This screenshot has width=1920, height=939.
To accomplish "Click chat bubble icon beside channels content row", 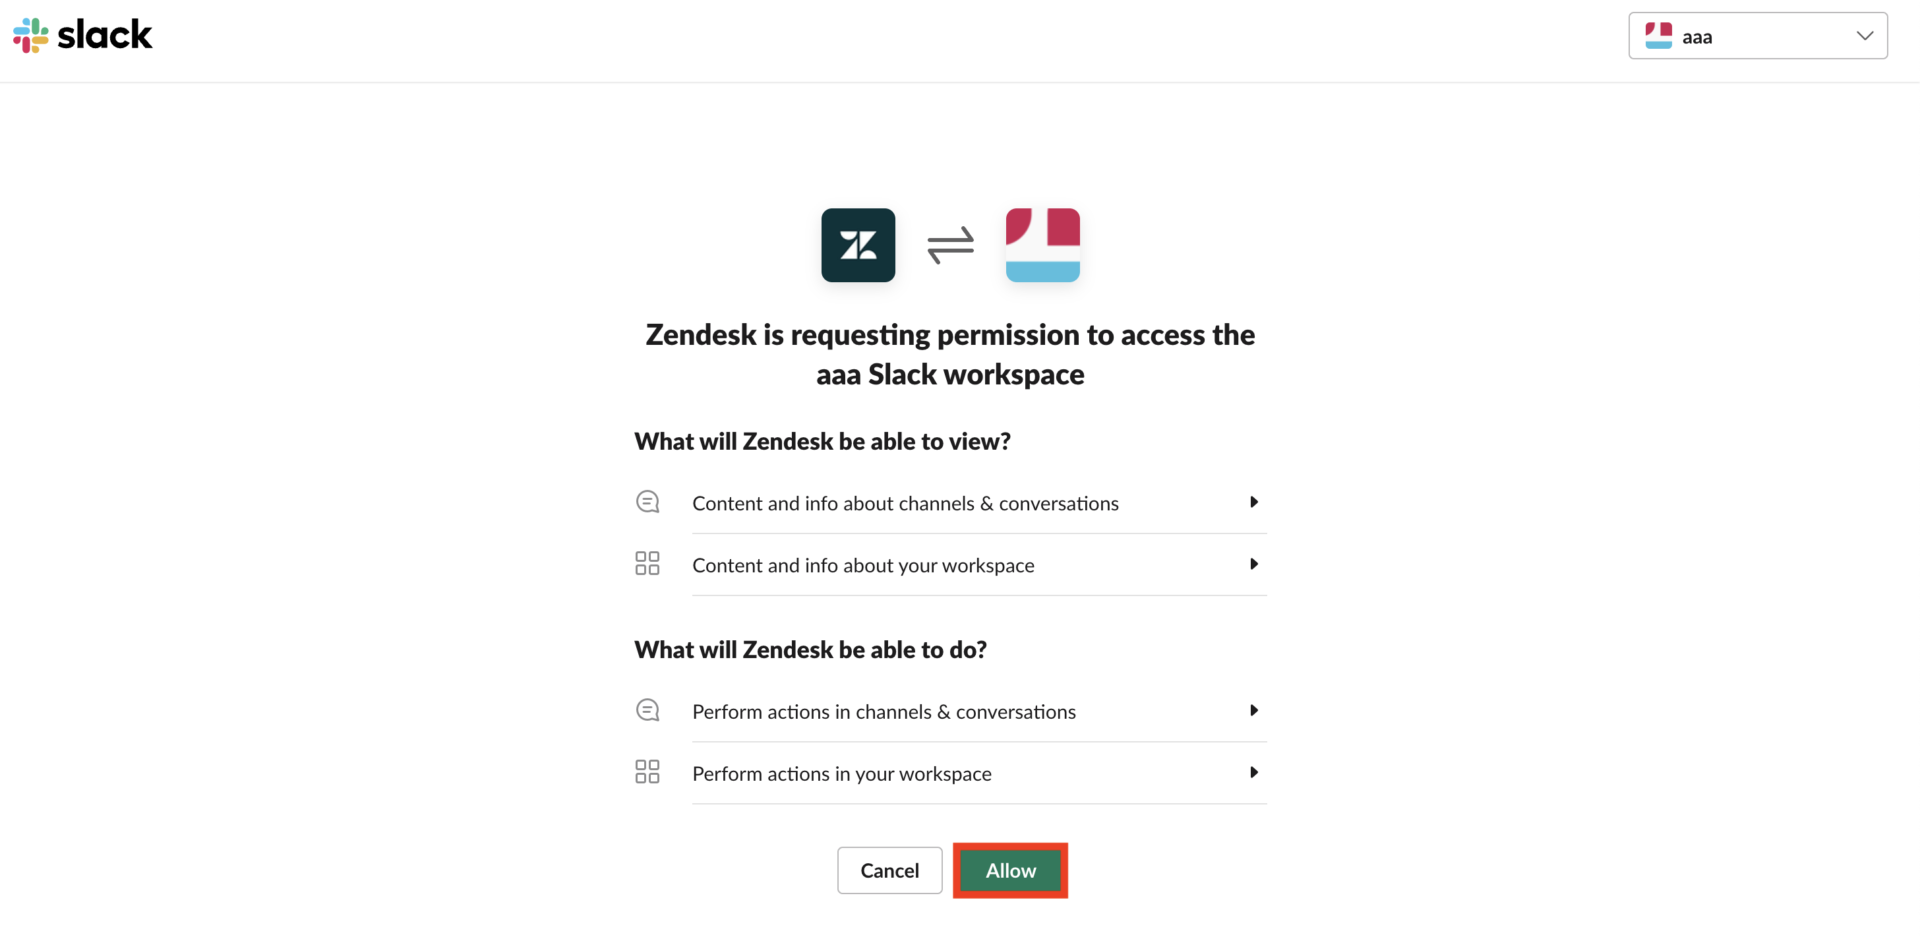I will click(x=648, y=502).
